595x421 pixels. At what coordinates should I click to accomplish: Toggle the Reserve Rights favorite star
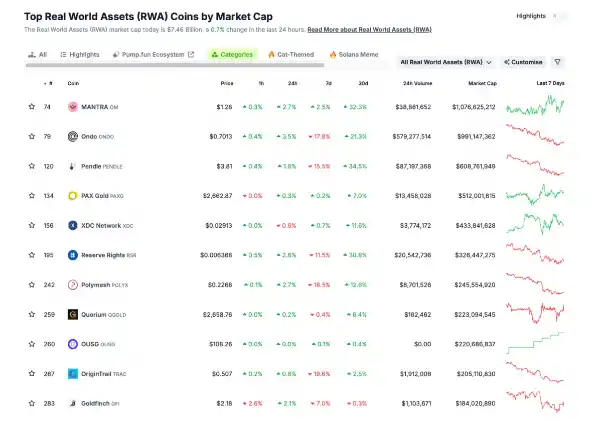(x=32, y=255)
